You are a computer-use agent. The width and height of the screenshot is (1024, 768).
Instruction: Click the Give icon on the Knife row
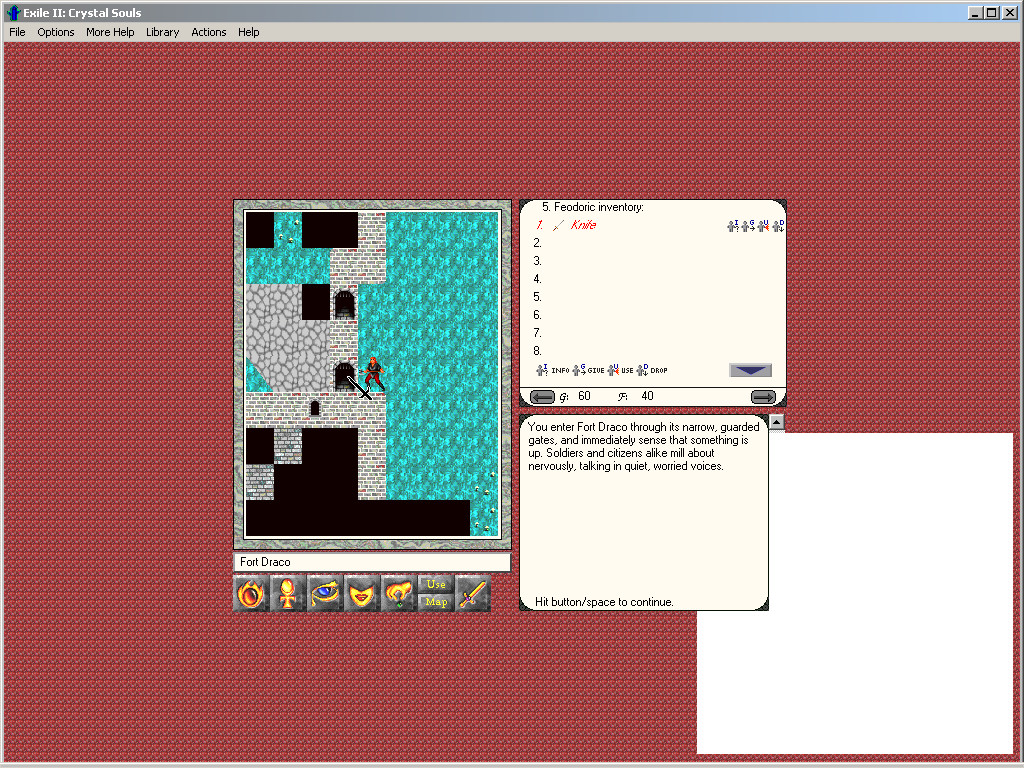pyautogui.click(x=748, y=226)
